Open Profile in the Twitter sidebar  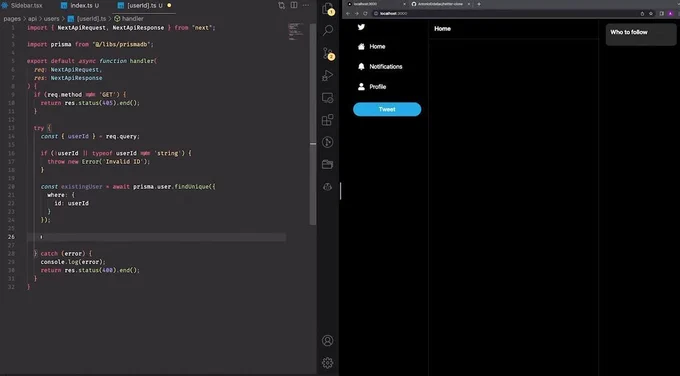372,87
